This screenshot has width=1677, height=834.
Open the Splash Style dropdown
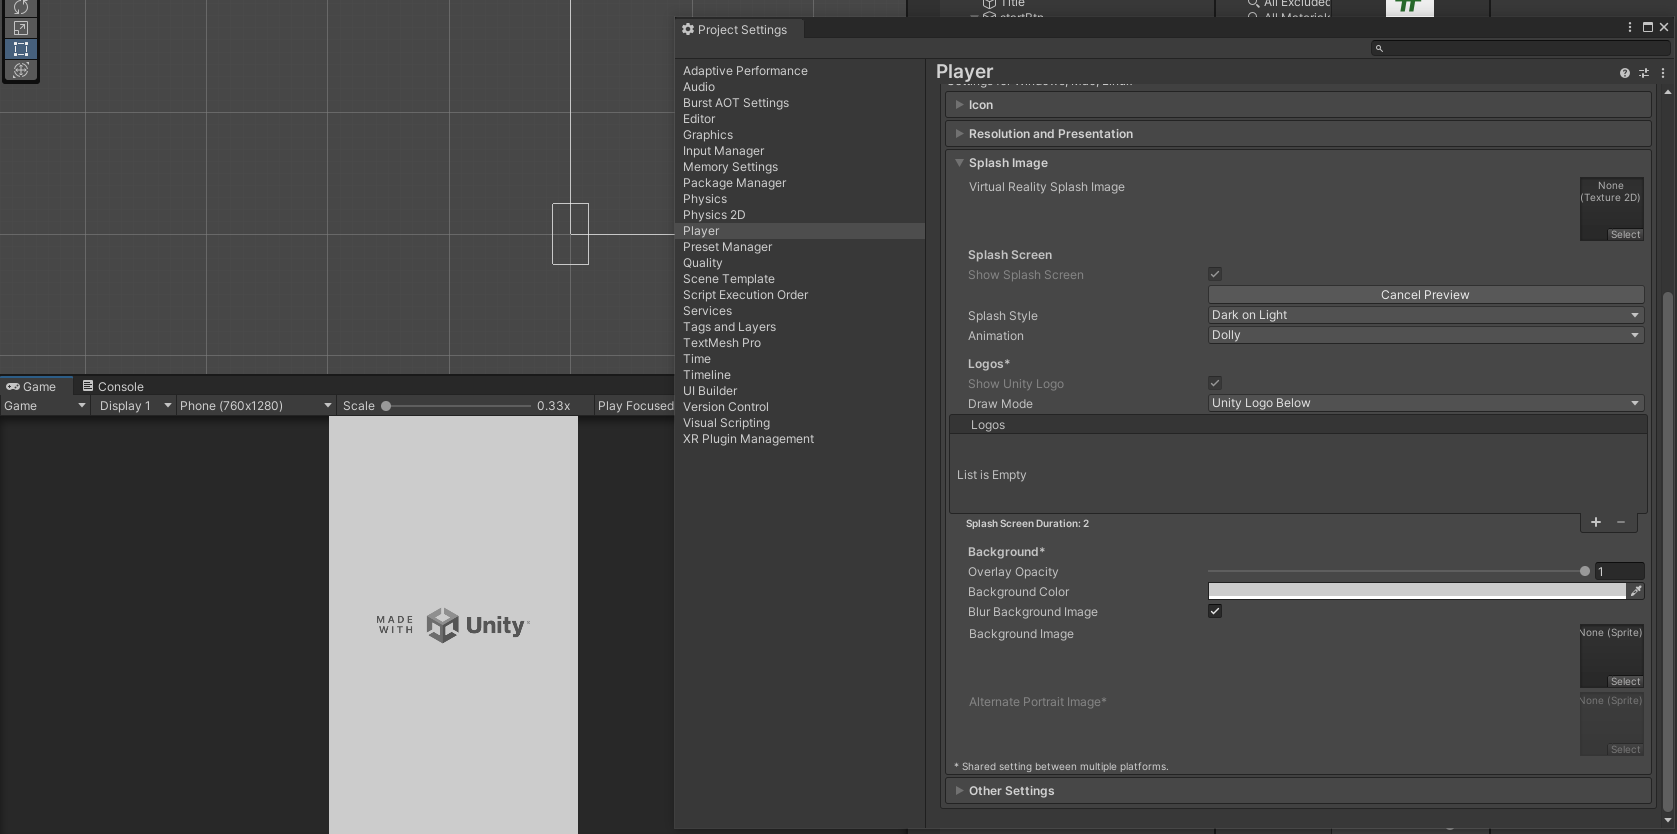(1426, 315)
